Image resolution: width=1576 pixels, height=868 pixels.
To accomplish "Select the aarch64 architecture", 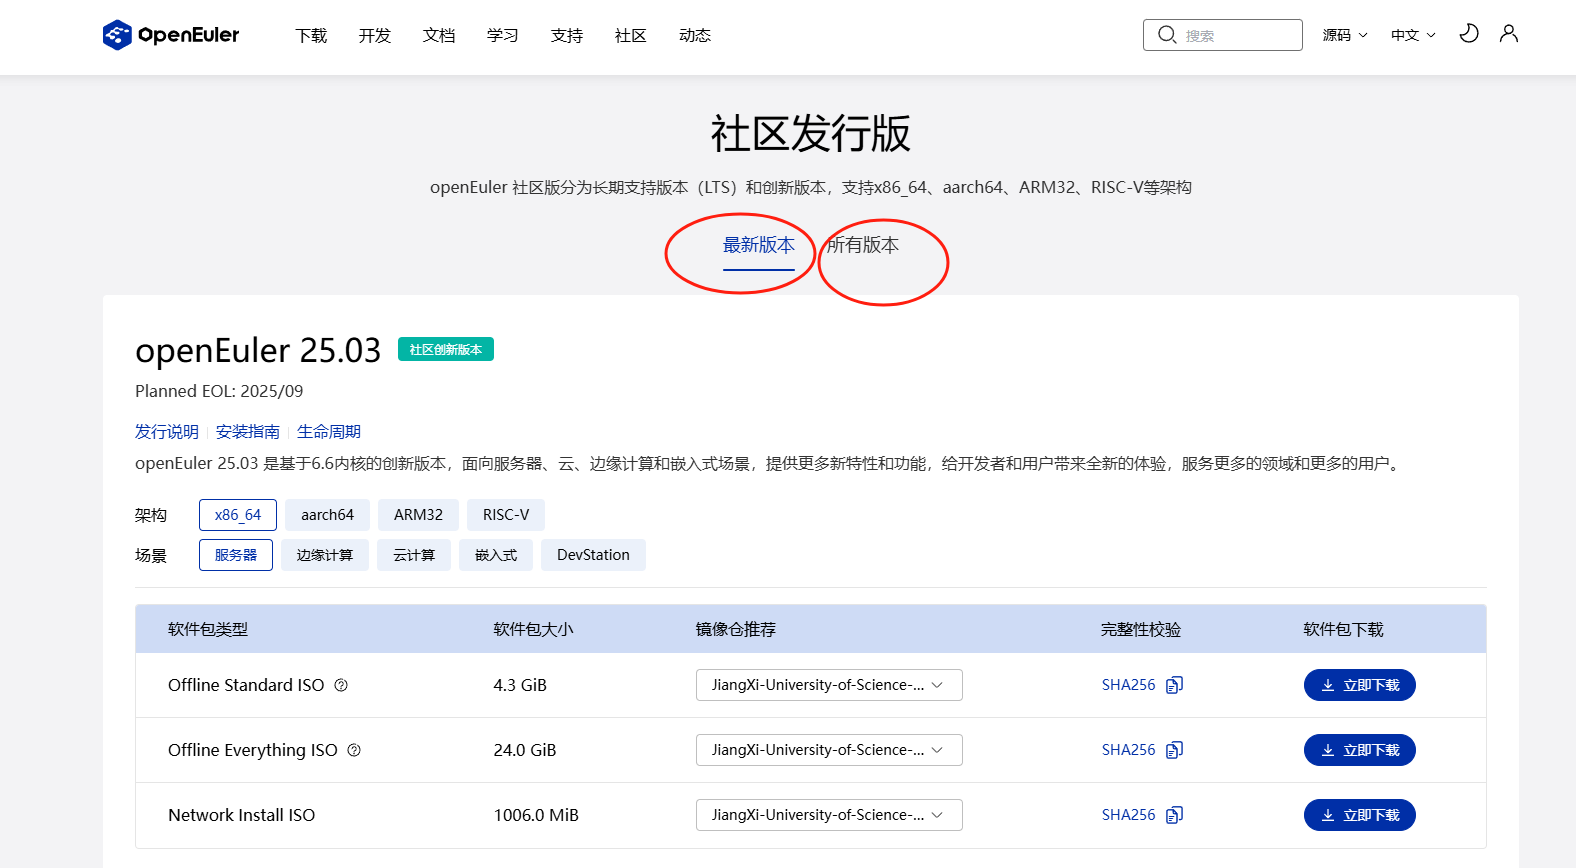I will [328, 515].
